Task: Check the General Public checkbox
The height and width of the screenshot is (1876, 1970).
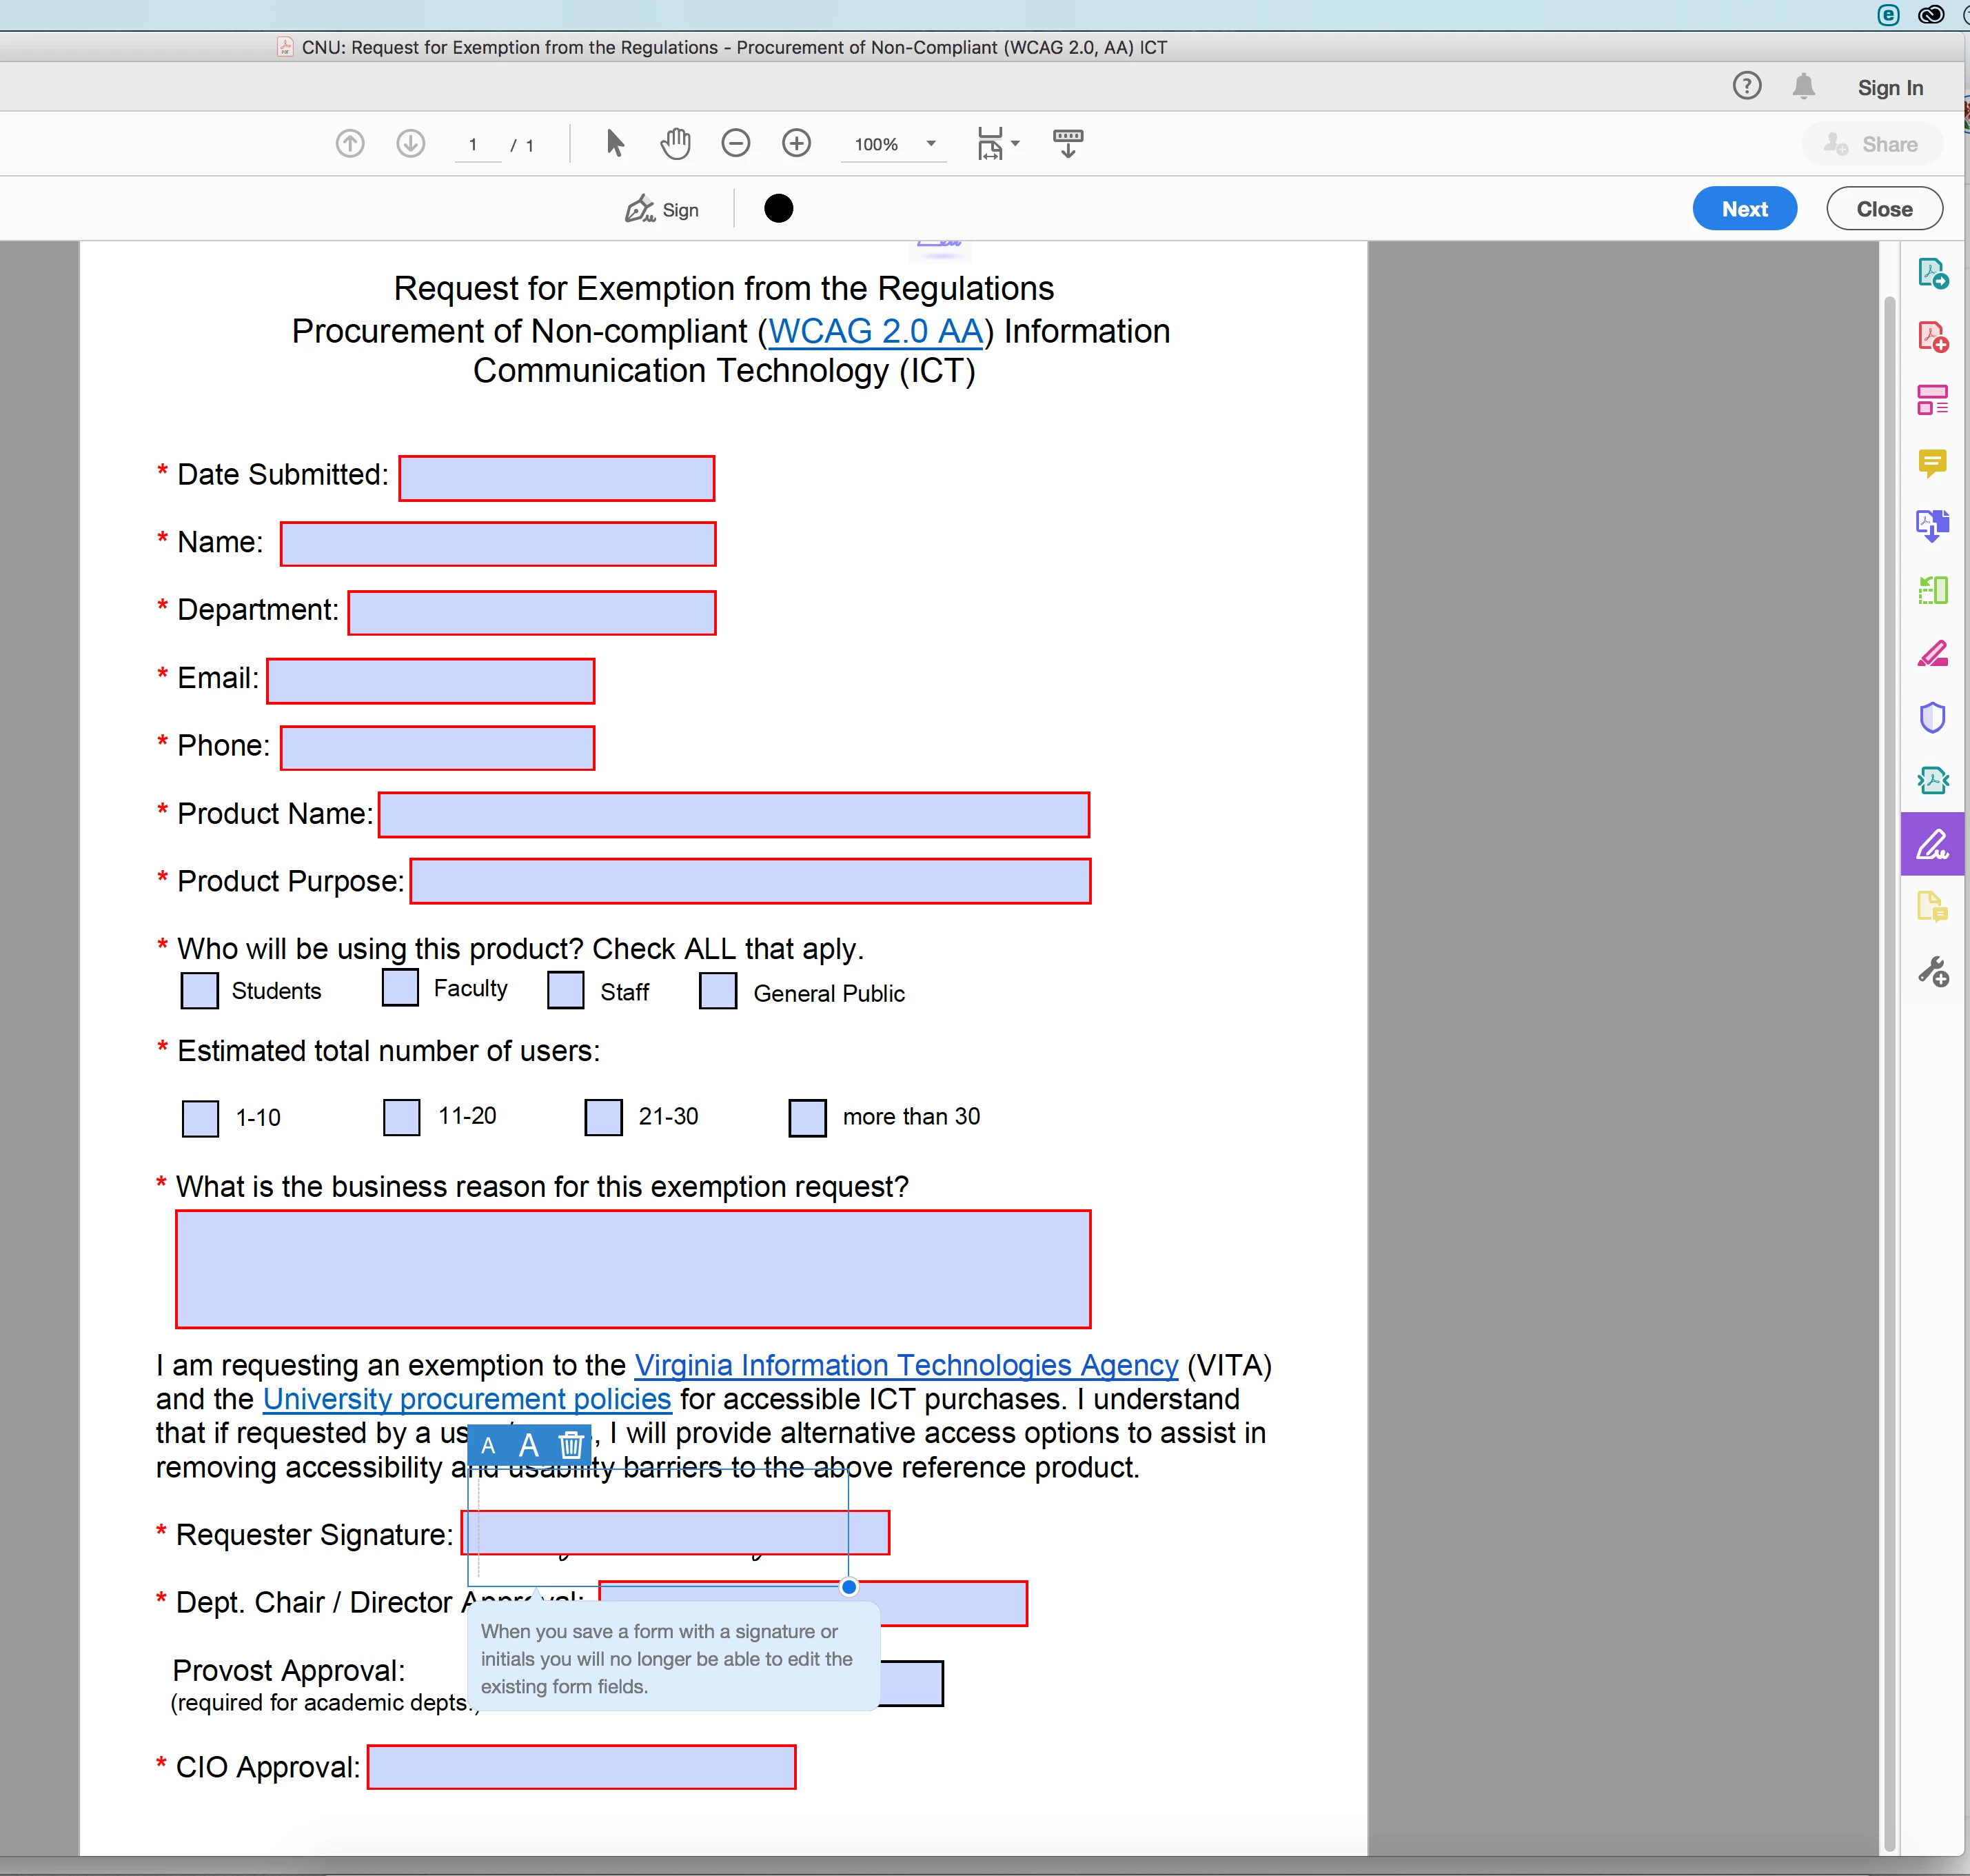Action: pyautogui.click(x=717, y=991)
